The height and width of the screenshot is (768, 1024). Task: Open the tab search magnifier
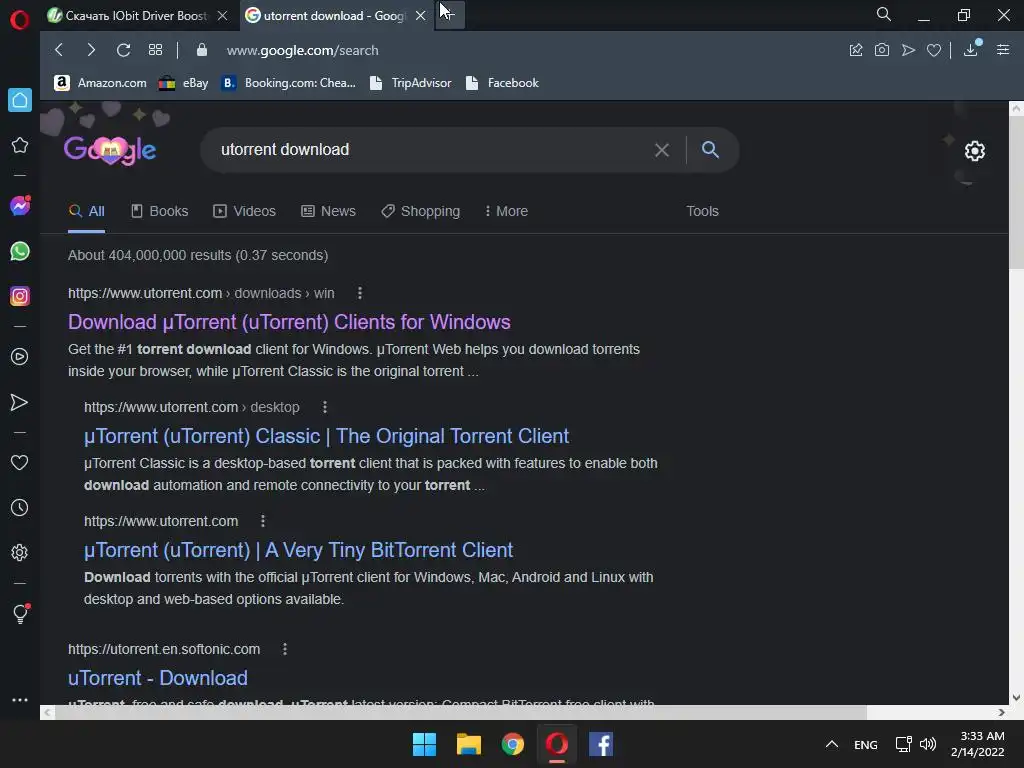coord(884,14)
